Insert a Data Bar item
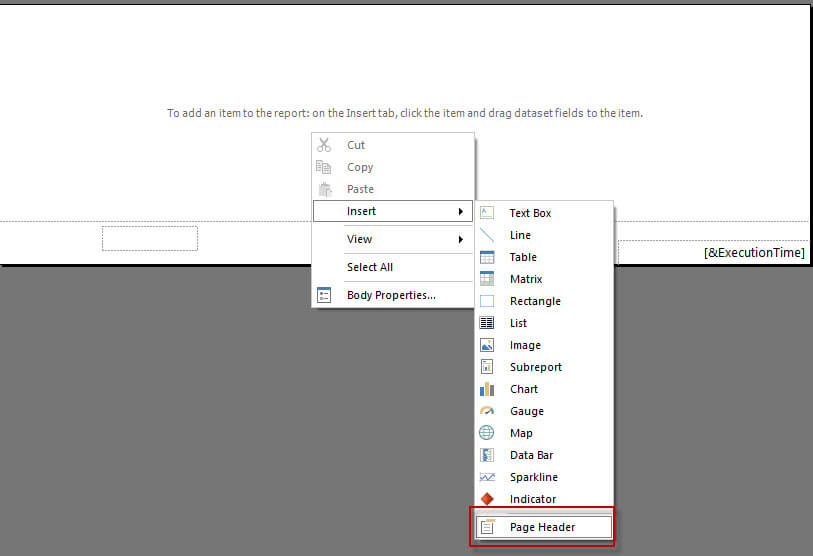The width and height of the screenshot is (813, 556). [544, 455]
